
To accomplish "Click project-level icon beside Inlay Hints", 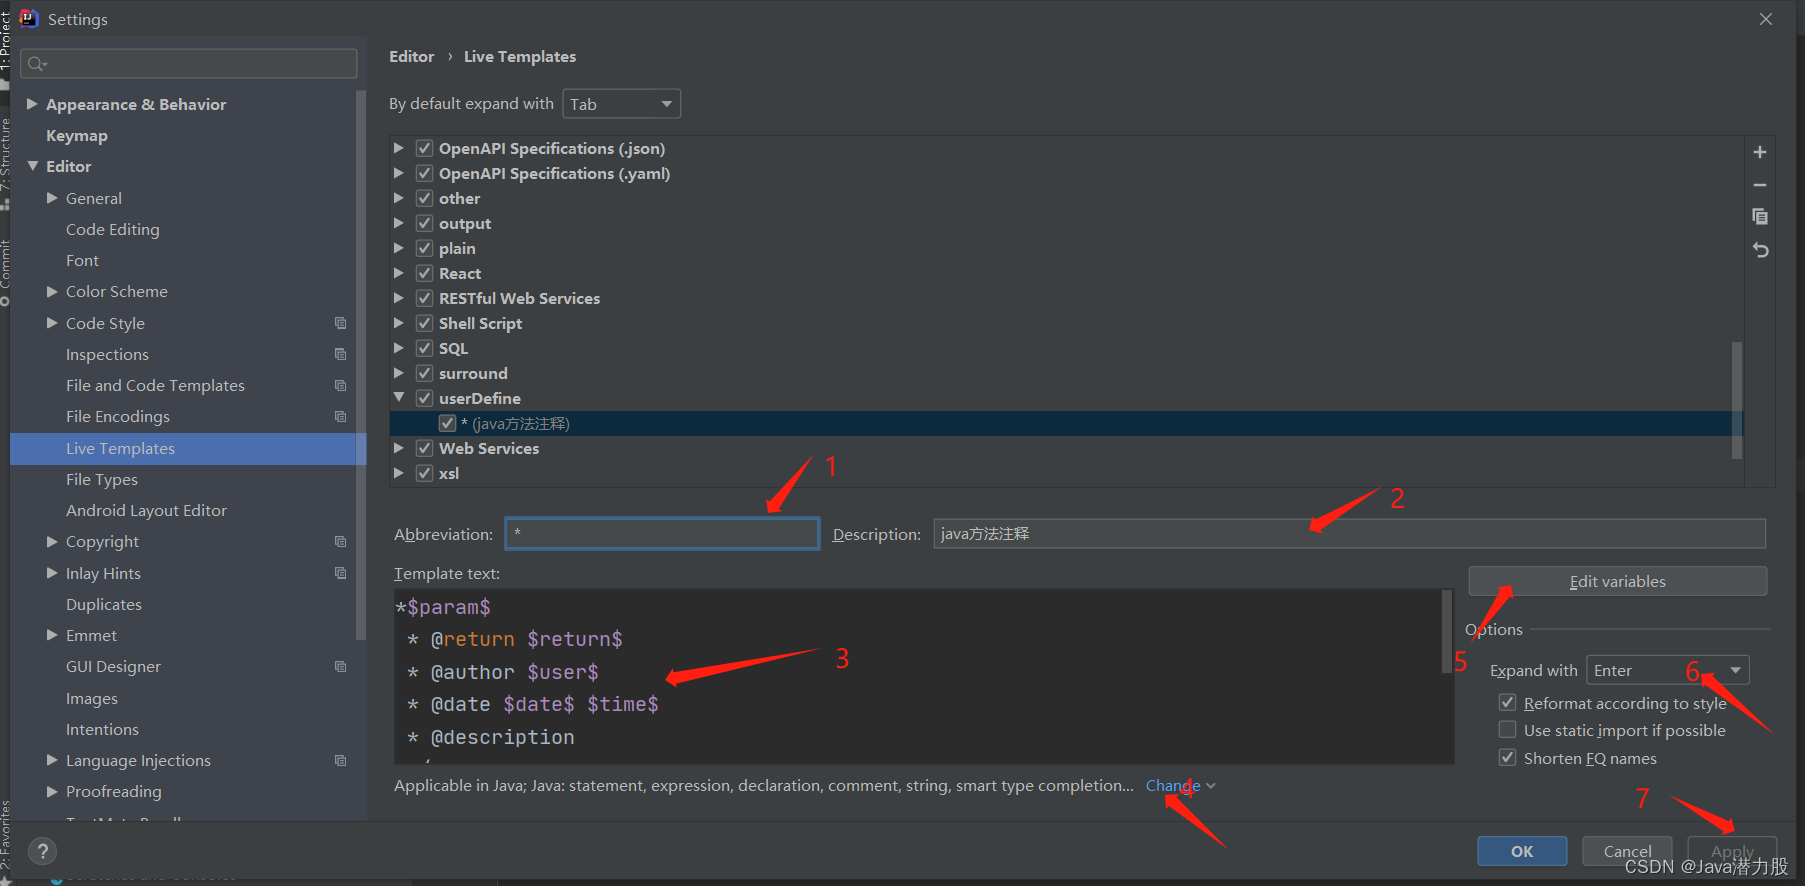I will [x=340, y=573].
